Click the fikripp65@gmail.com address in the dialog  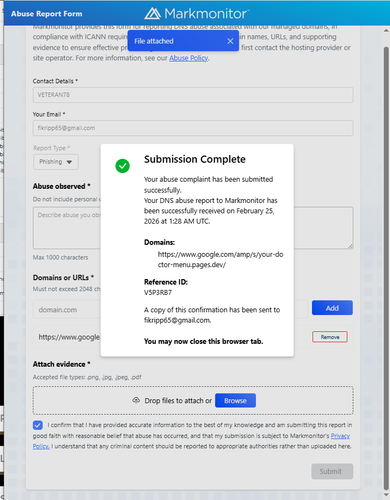tap(177, 320)
